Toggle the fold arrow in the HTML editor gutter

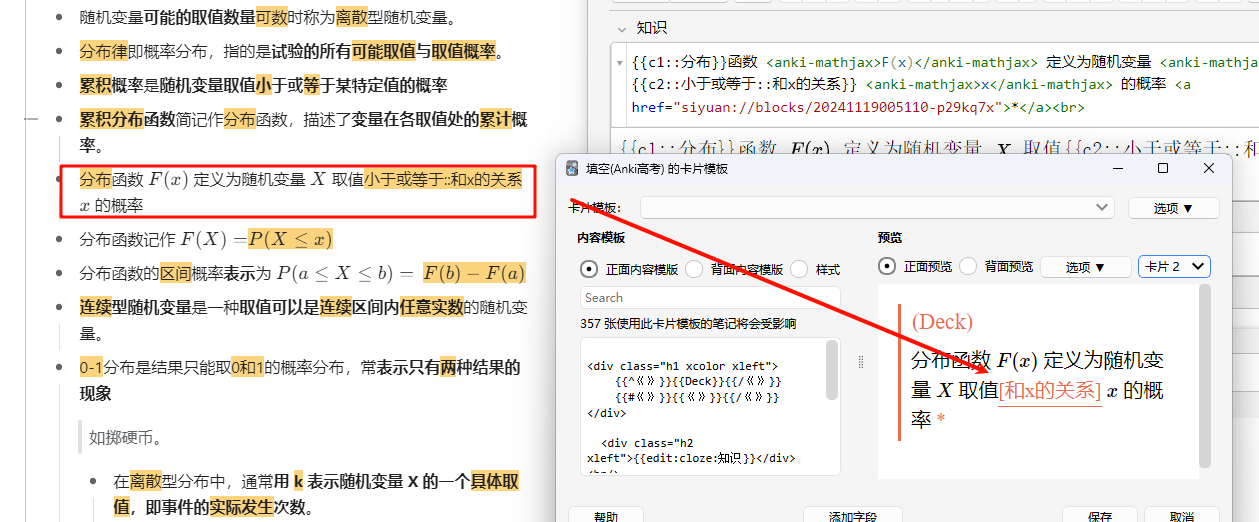[621, 62]
